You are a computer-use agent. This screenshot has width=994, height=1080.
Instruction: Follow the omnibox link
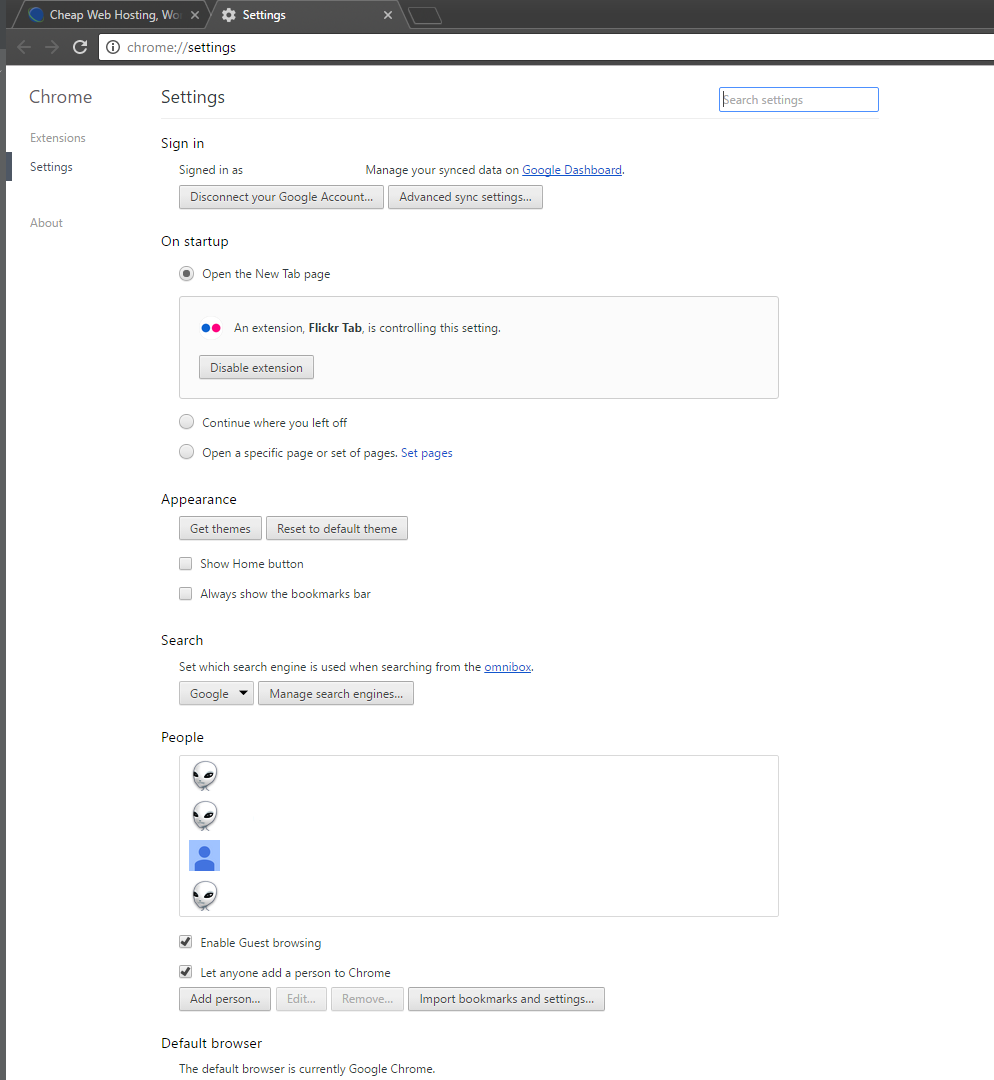(508, 667)
